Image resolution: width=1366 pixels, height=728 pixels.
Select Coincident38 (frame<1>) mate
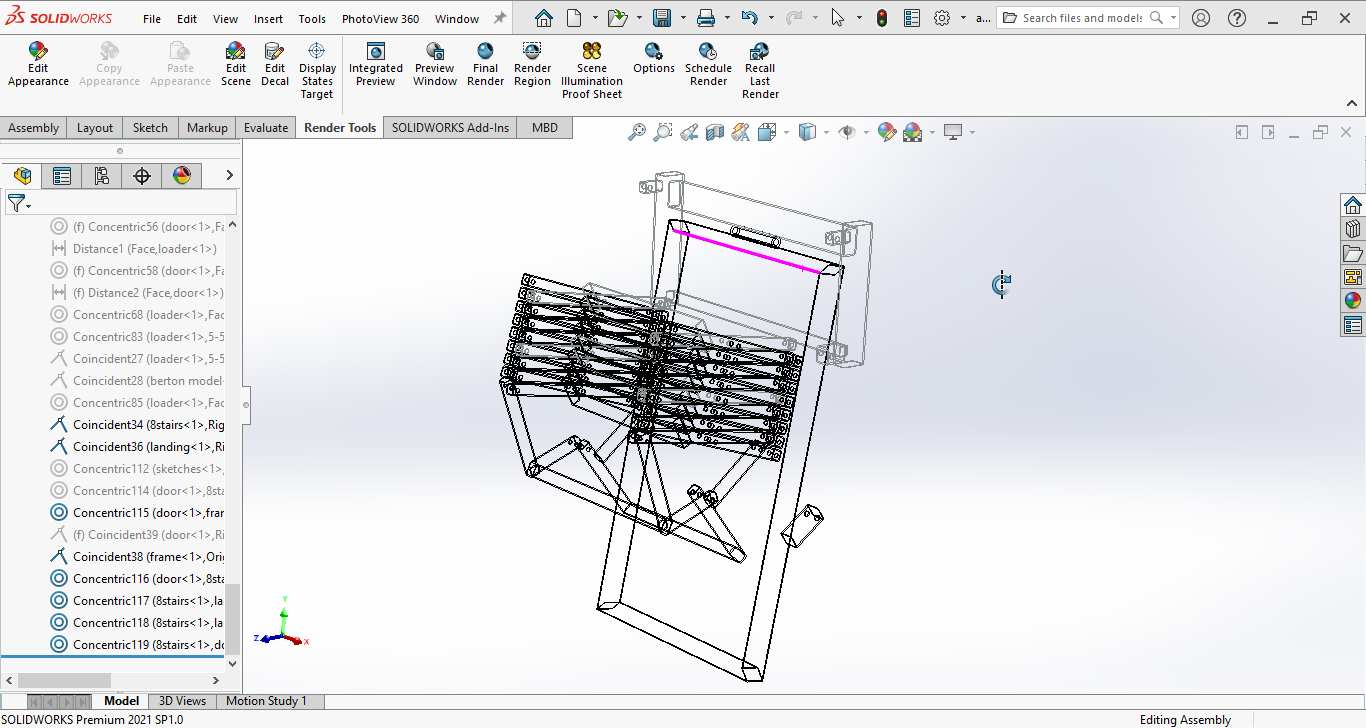(138, 556)
